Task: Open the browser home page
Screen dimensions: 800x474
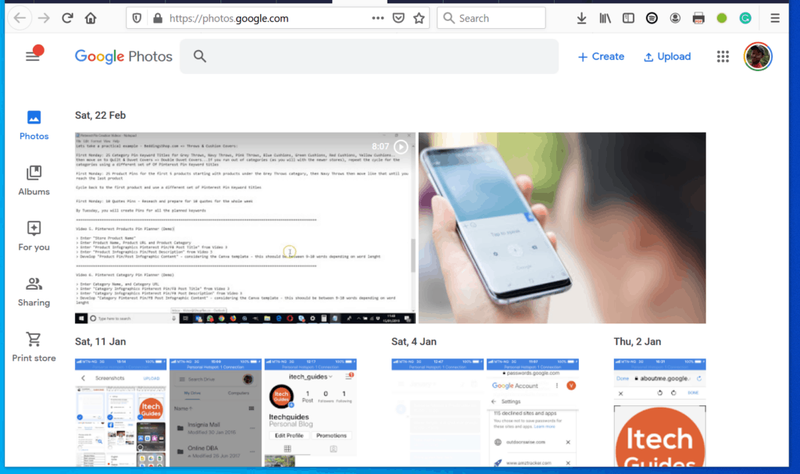Action: click(x=90, y=18)
